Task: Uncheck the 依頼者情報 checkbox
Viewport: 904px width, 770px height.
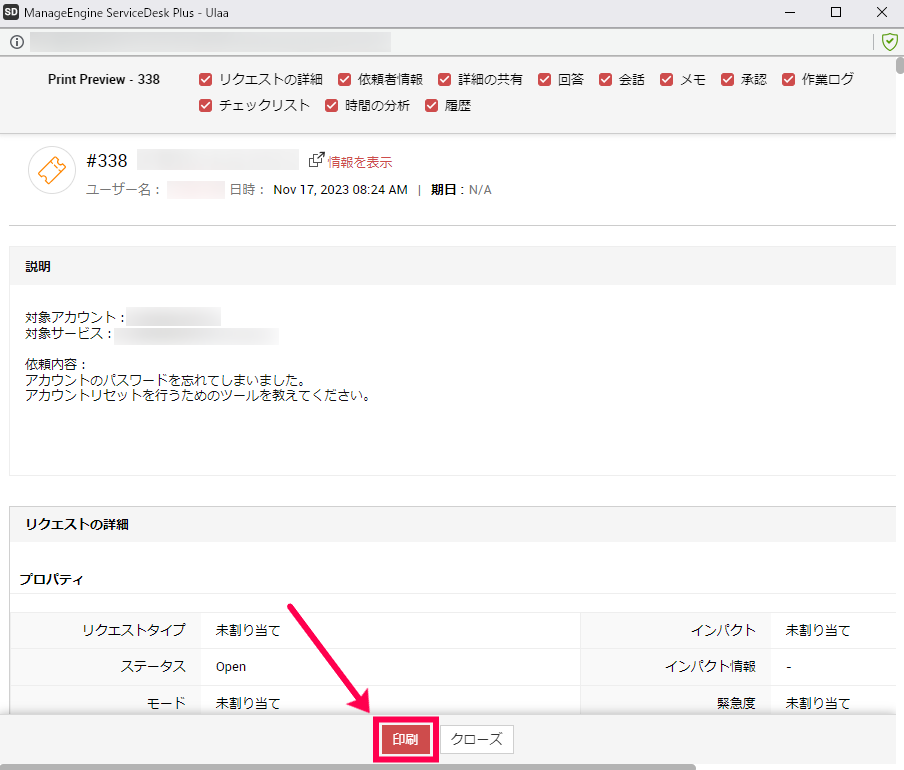Action: click(x=344, y=80)
